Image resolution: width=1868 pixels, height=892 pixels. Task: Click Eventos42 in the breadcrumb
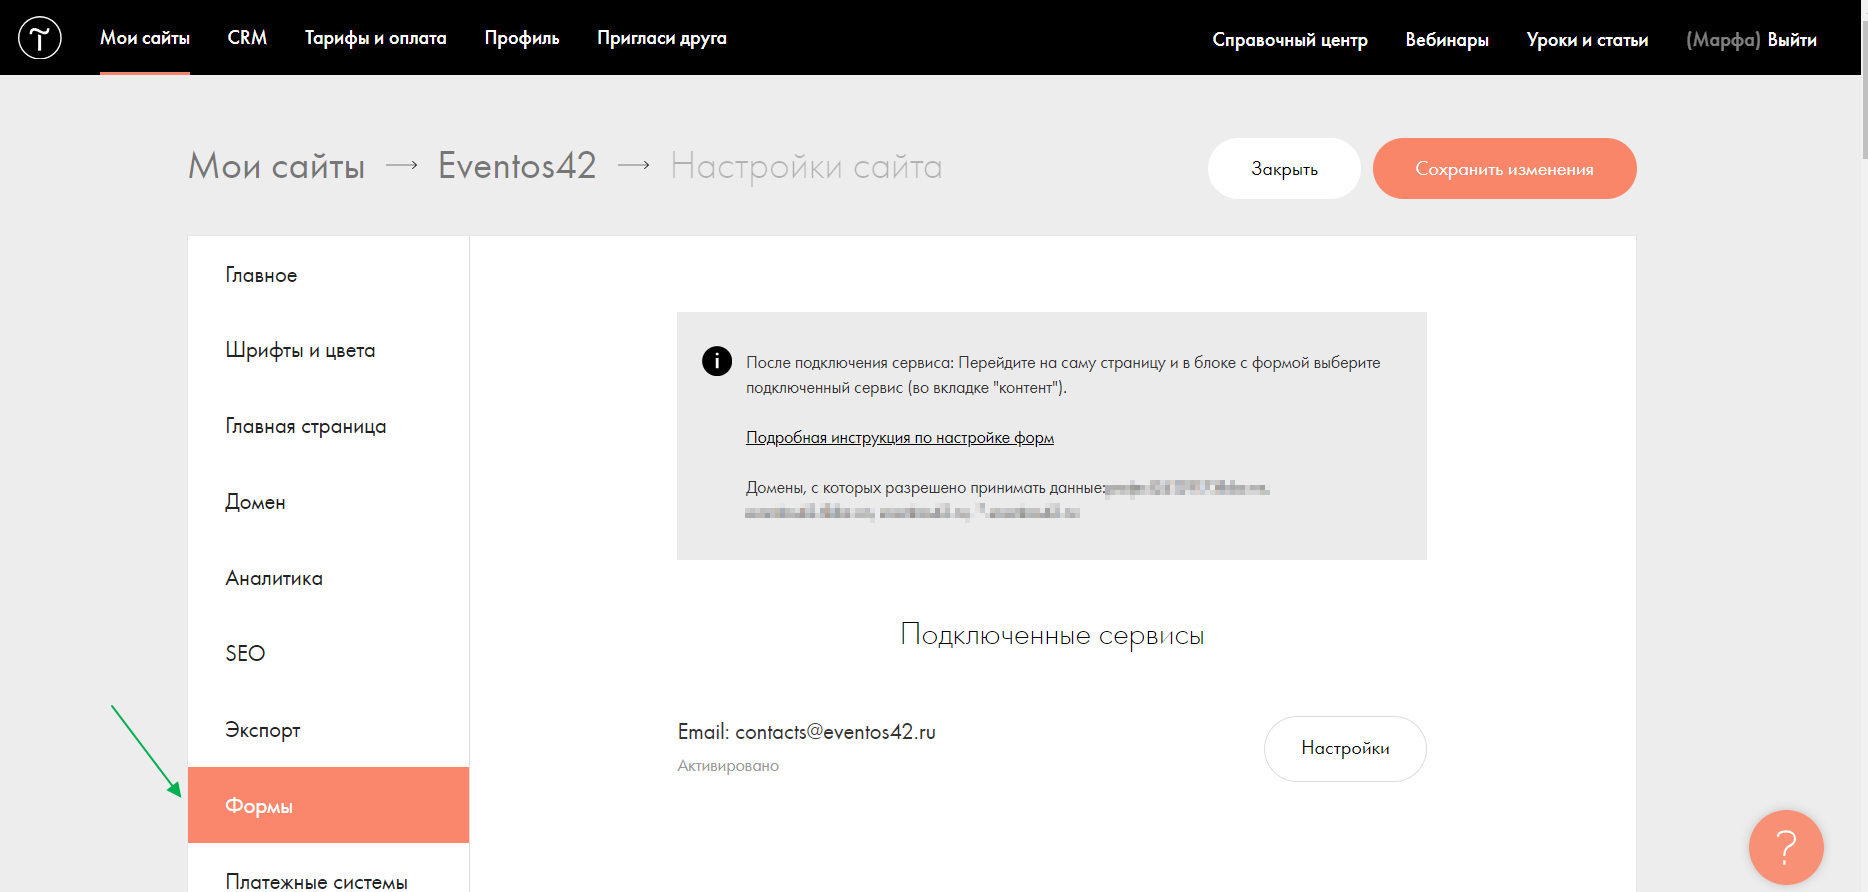[517, 166]
